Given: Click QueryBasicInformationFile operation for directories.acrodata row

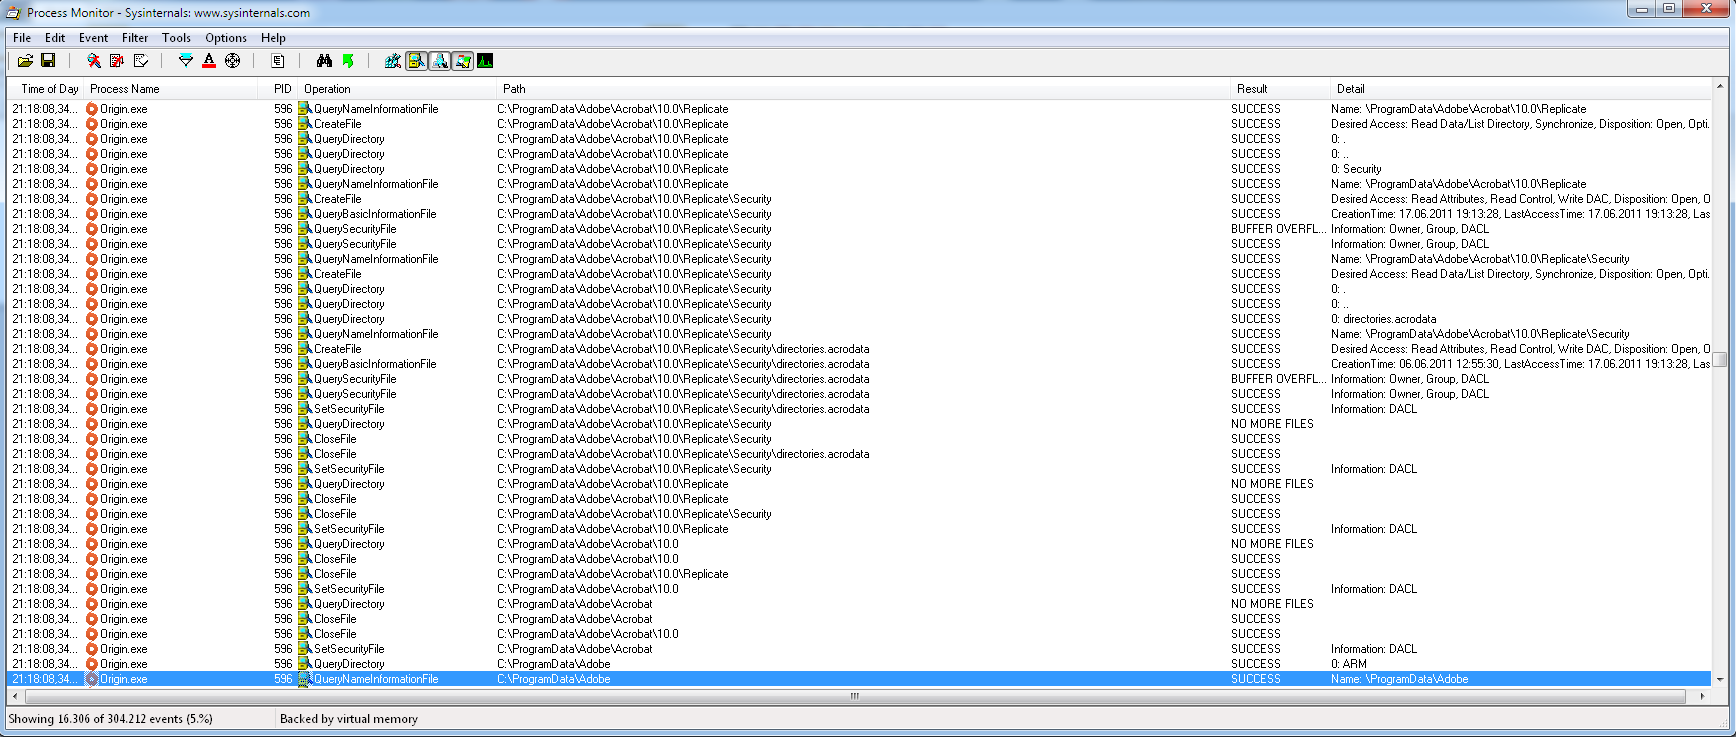Looking at the screenshot, I should coord(375,364).
